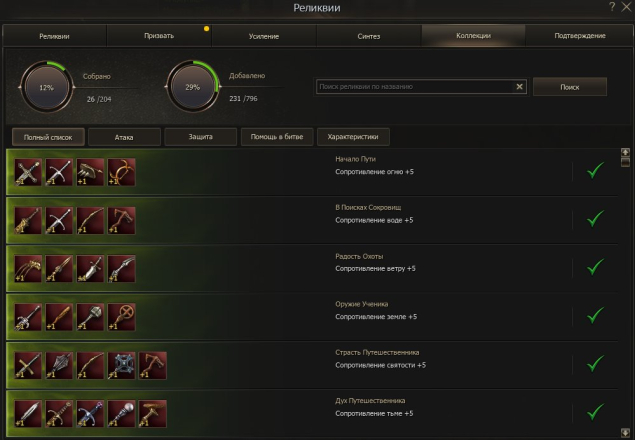The image size is (635, 440).
Task: Click the crossbow relic in В Поисках Сокровищ
Action: click(x=121, y=220)
